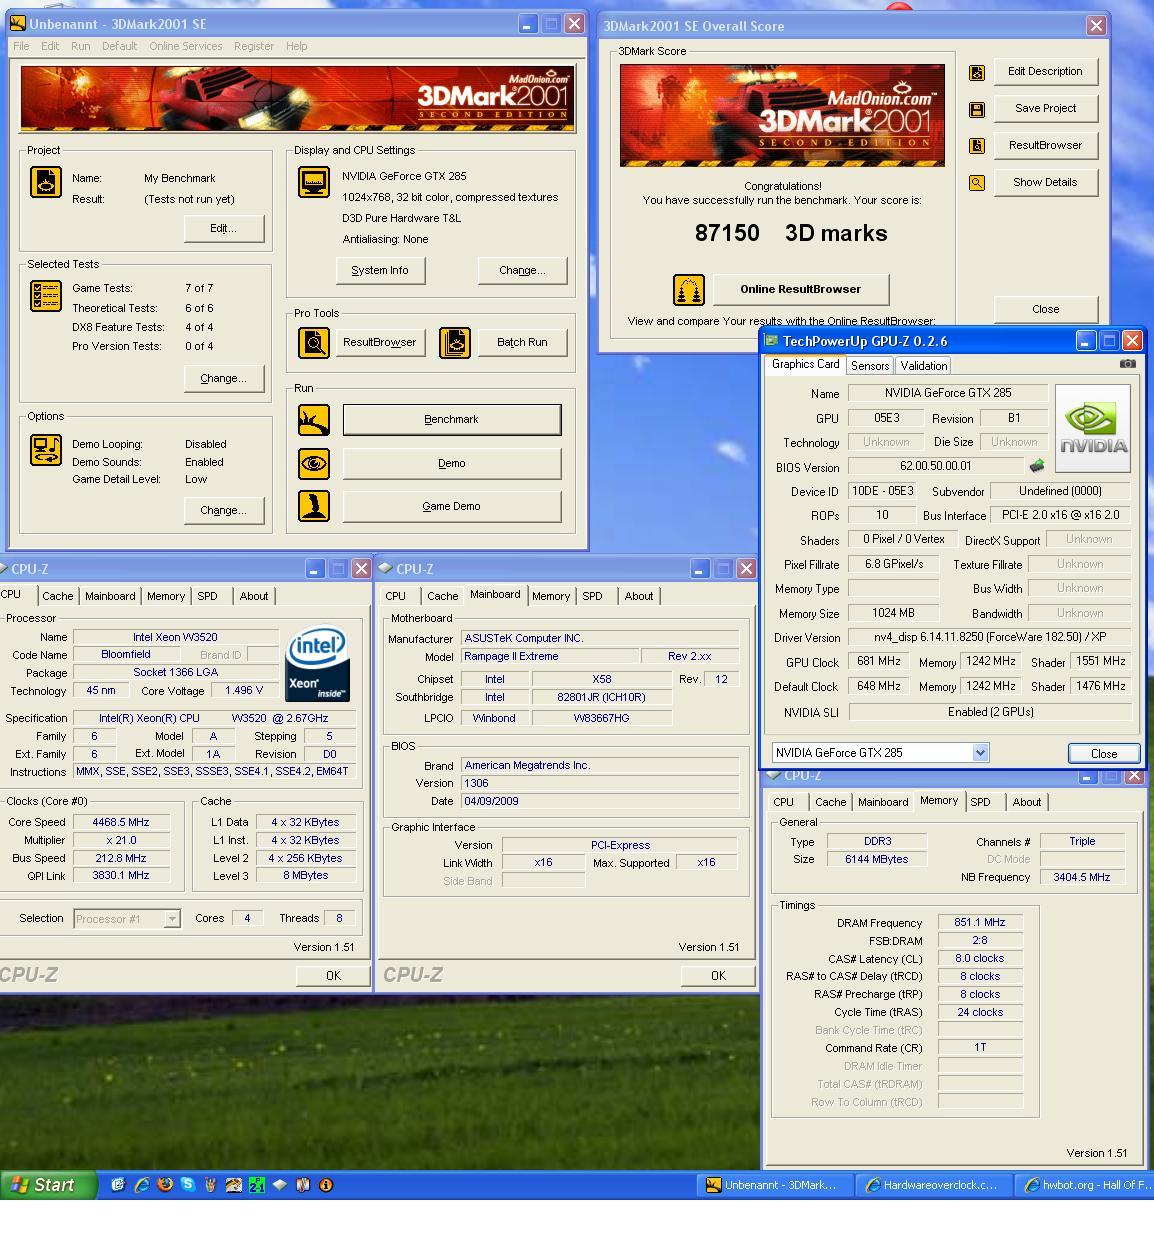Switch to Sensors tab in GPU-Z

point(870,366)
